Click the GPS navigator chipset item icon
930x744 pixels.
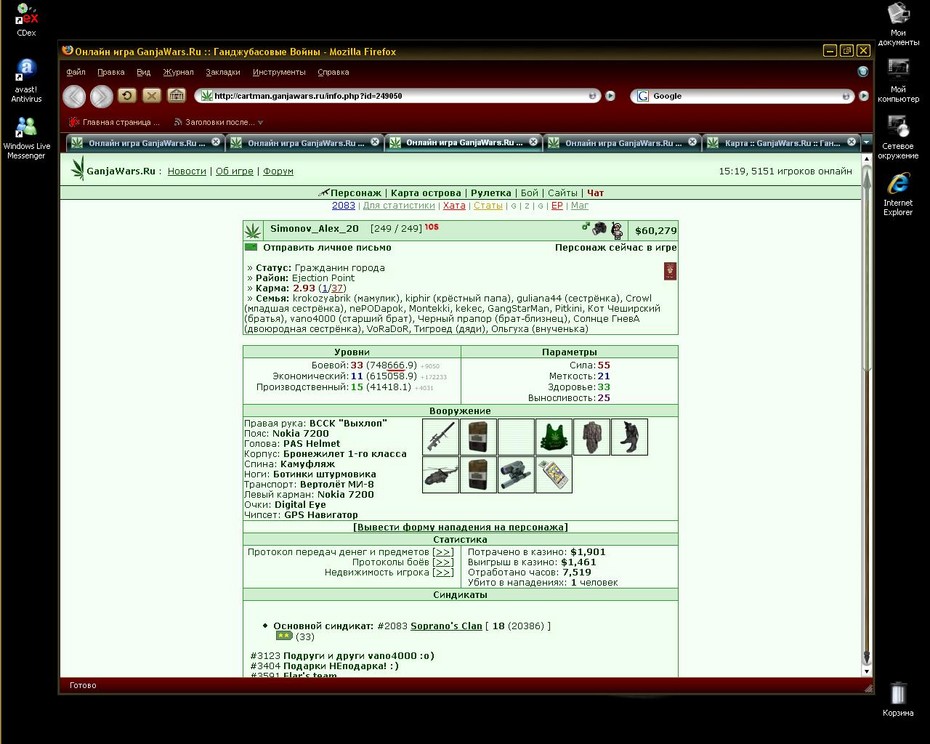[554, 474]
